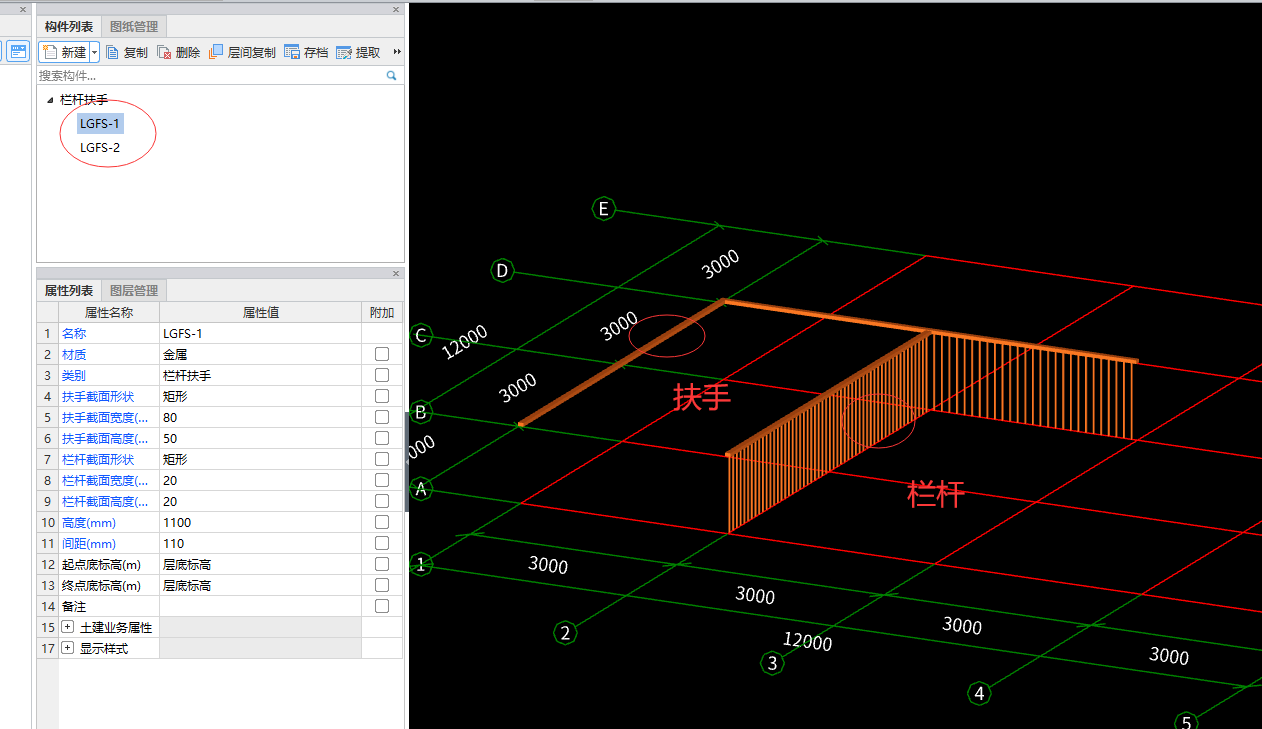This screenshot has height=729, width=1262.
Task: Click the 层间复制 (Copy between floors) button
Action: (x=242, y=52)
